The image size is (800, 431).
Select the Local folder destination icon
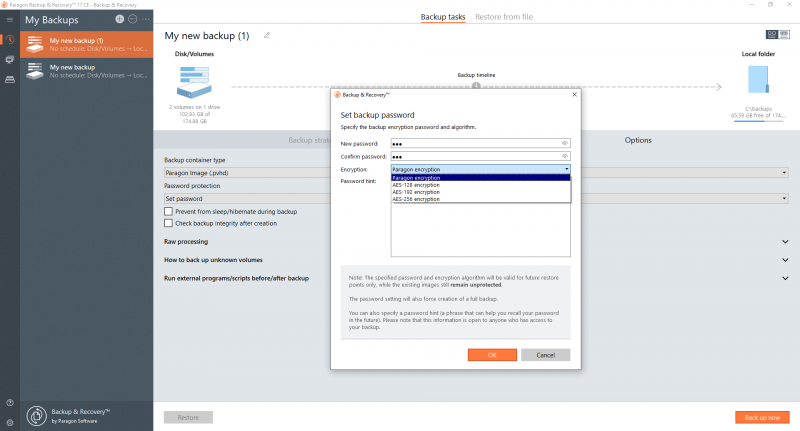(x=758, y=80)
